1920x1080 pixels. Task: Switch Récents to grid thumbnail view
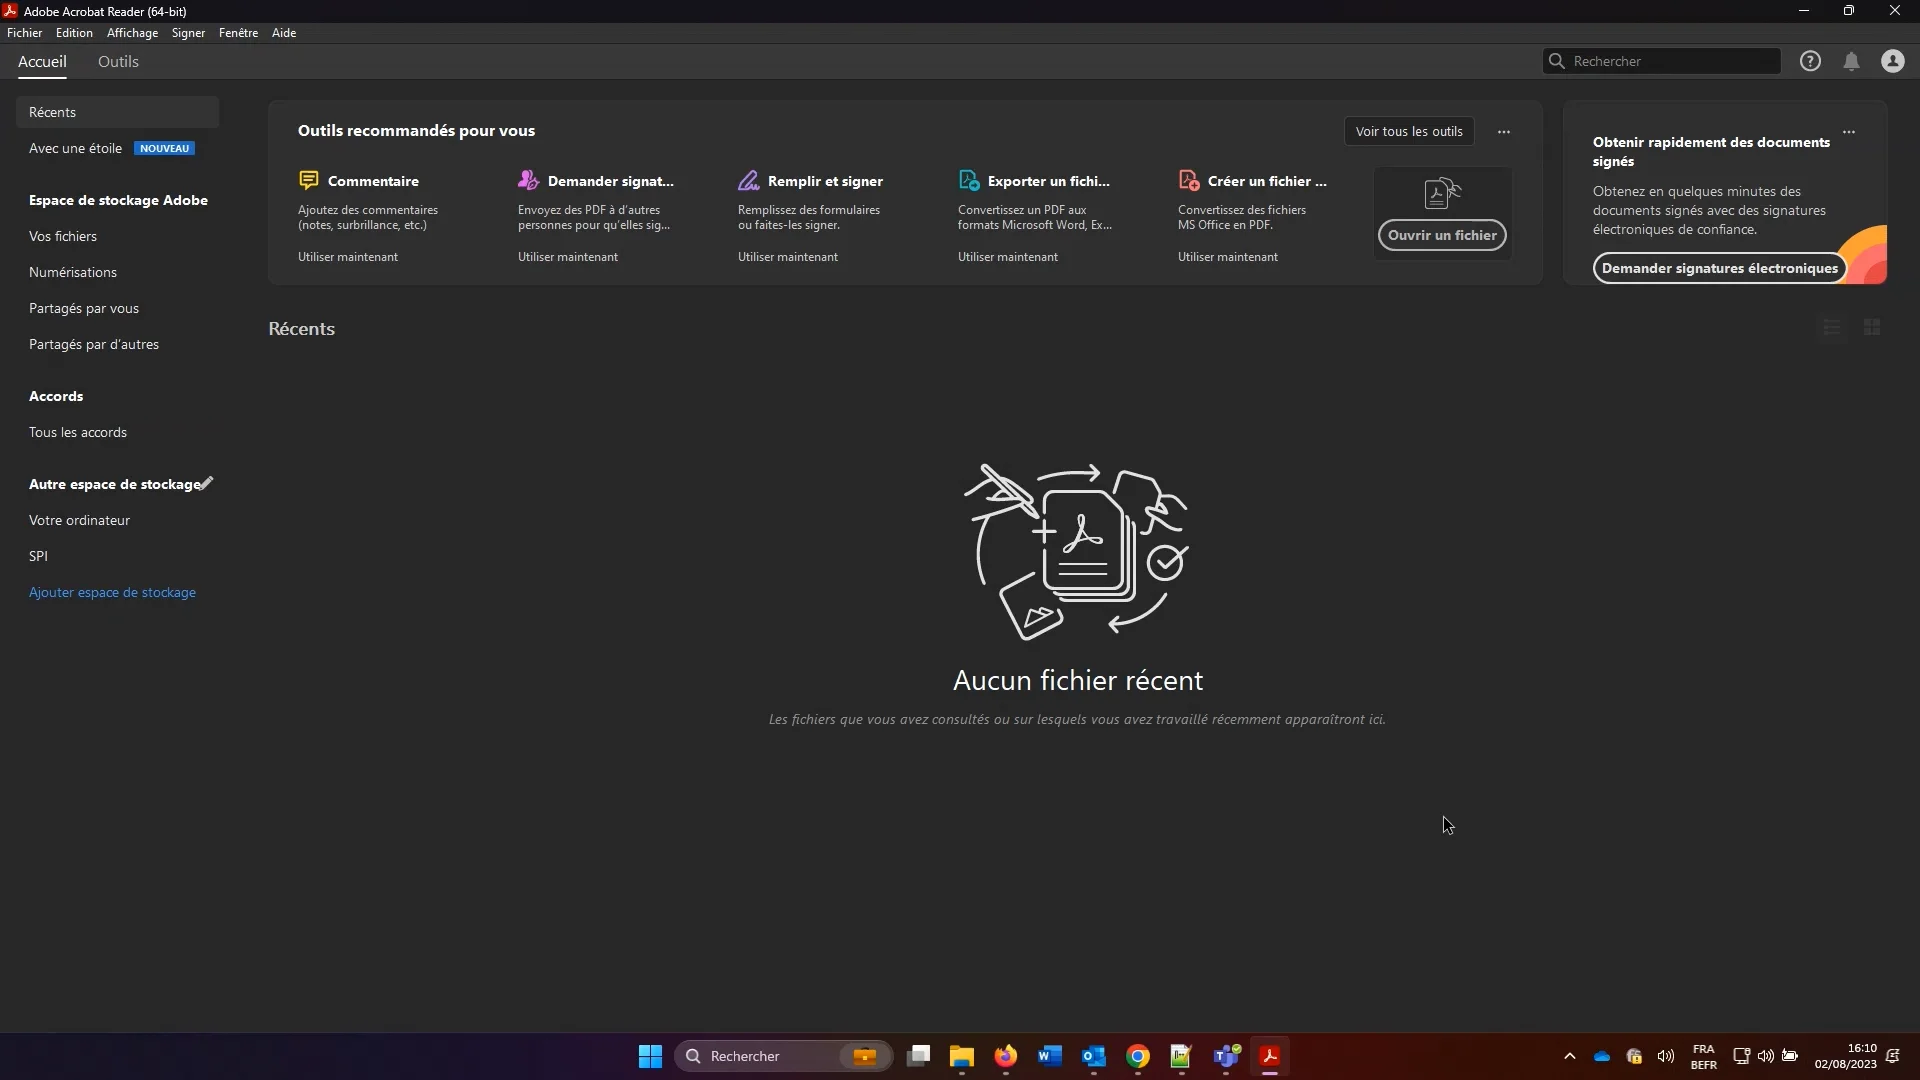pyautogui.click(x=1872, y=327)
